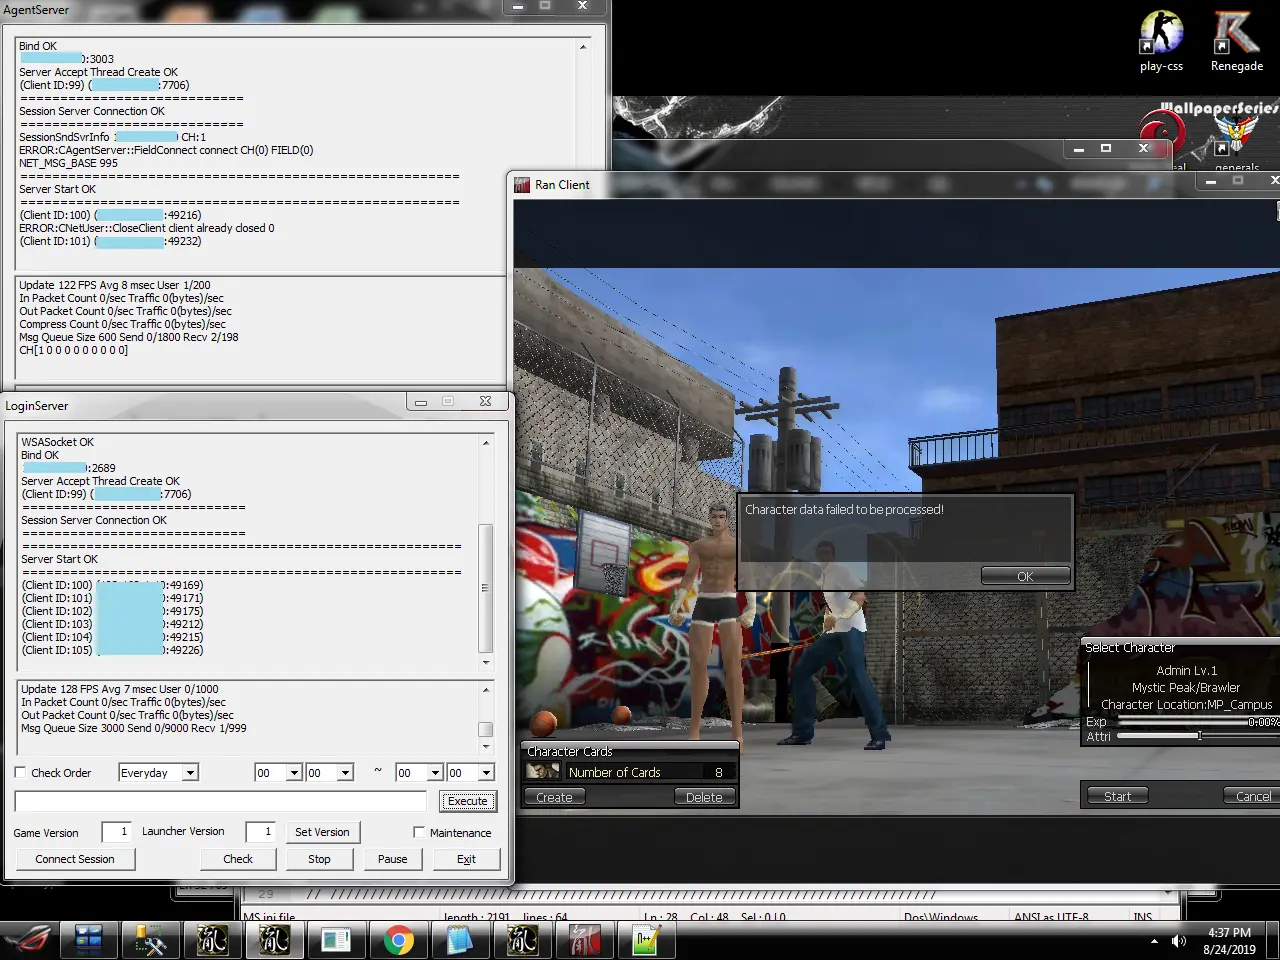Open the blue notepad taskbar icon
1280x960 pixels.
pos(460,940)
